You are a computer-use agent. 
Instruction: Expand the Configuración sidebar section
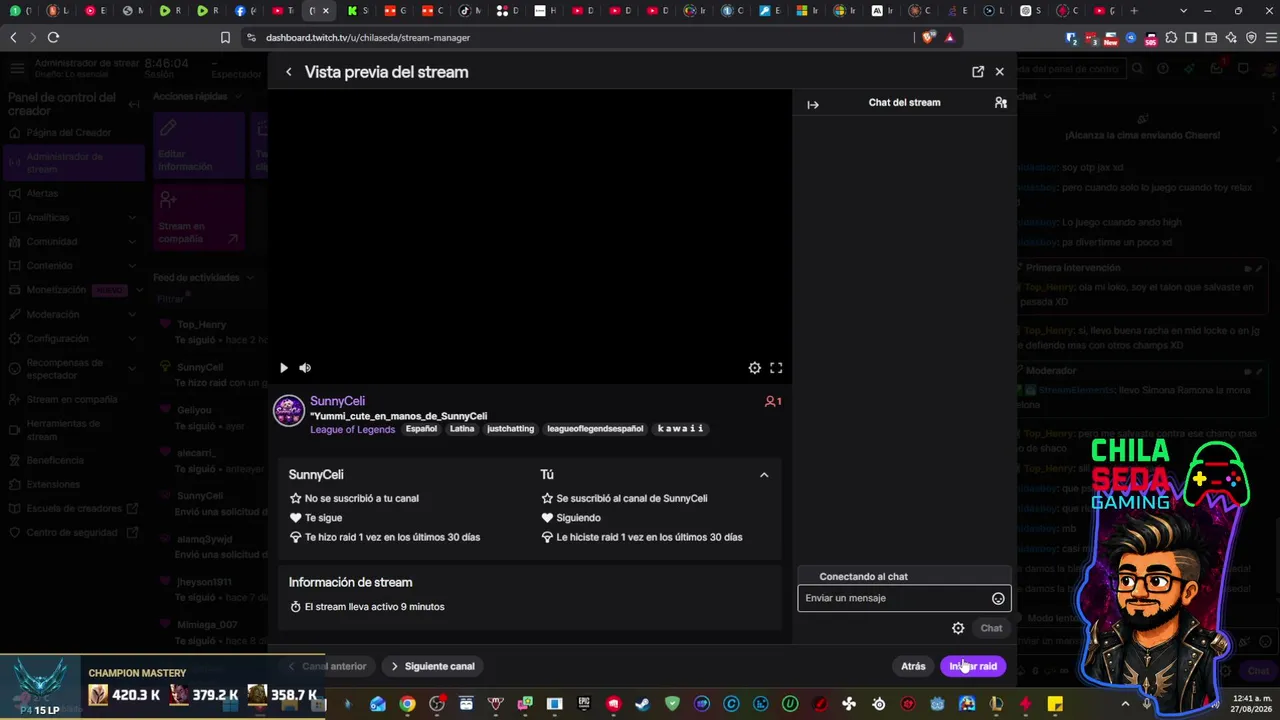[x=132, y=339]
